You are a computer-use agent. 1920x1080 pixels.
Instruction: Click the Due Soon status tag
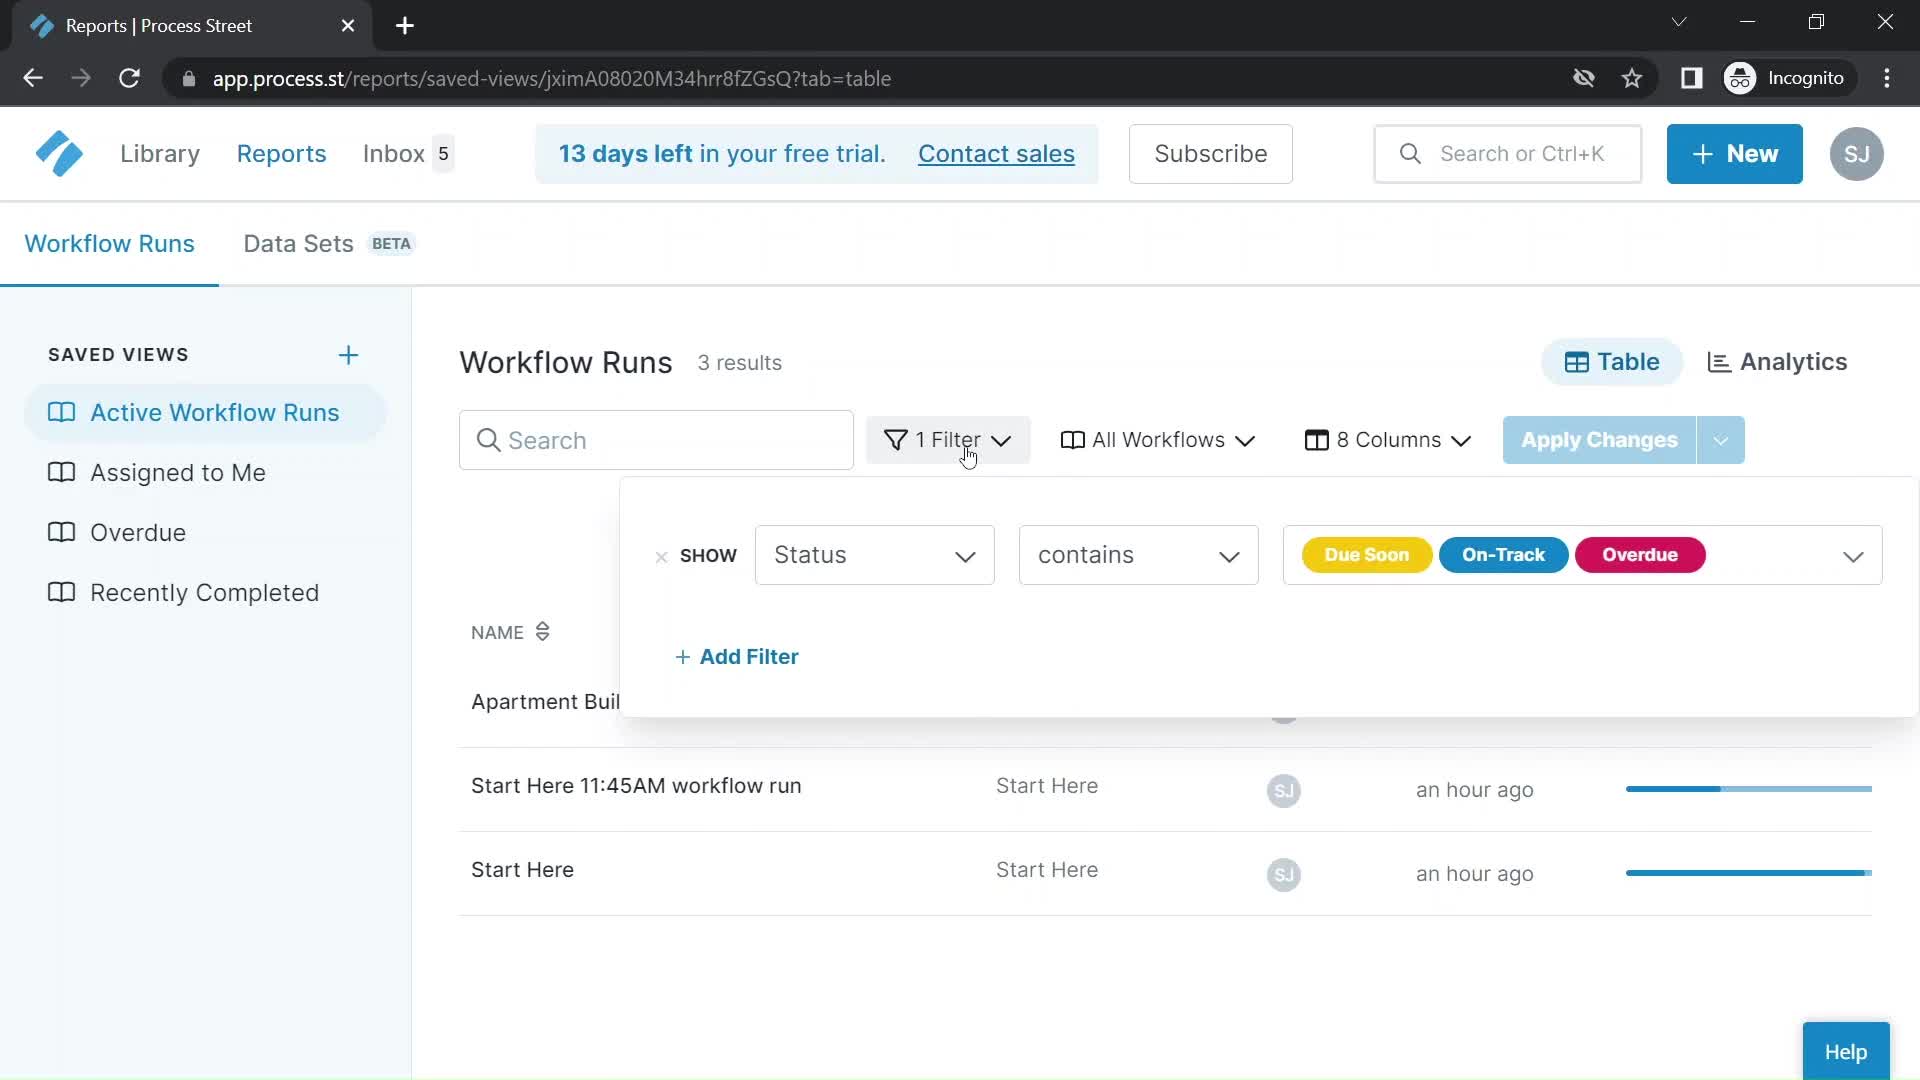point(1366,555)
